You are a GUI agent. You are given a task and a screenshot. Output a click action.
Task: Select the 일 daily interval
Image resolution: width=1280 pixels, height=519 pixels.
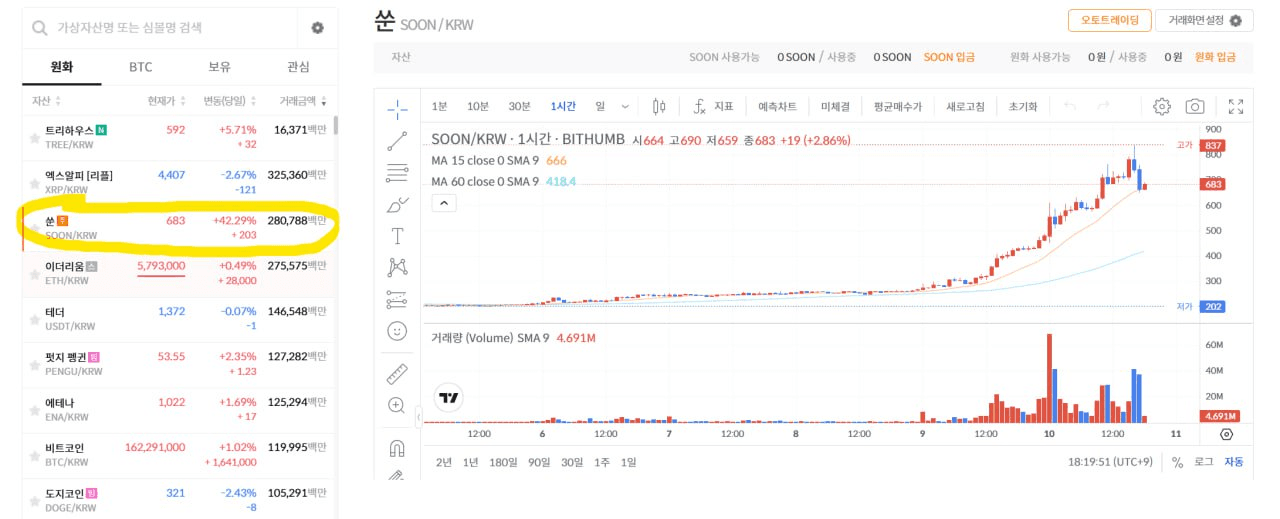point(600,106)
